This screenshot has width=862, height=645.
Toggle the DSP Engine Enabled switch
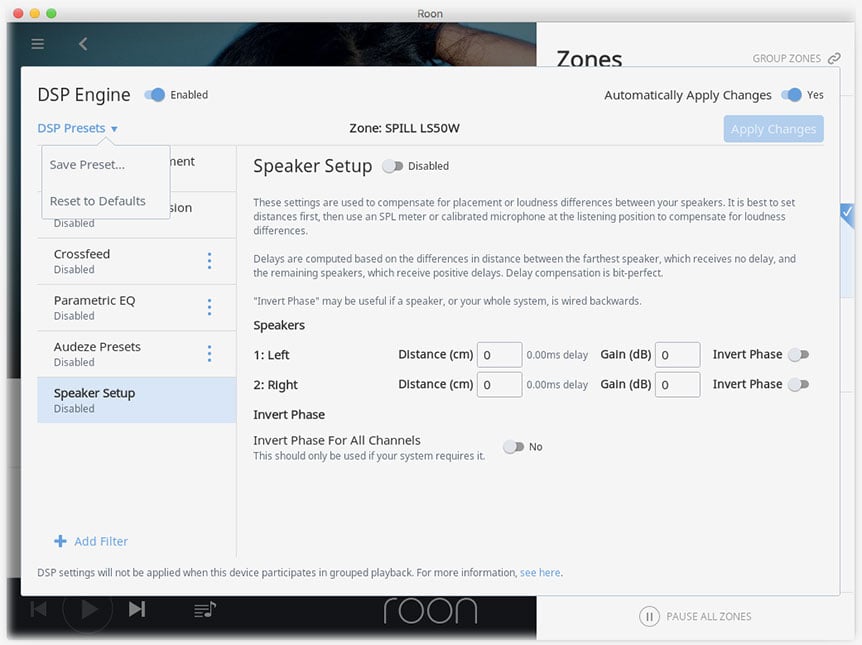[x=154, y=95]
